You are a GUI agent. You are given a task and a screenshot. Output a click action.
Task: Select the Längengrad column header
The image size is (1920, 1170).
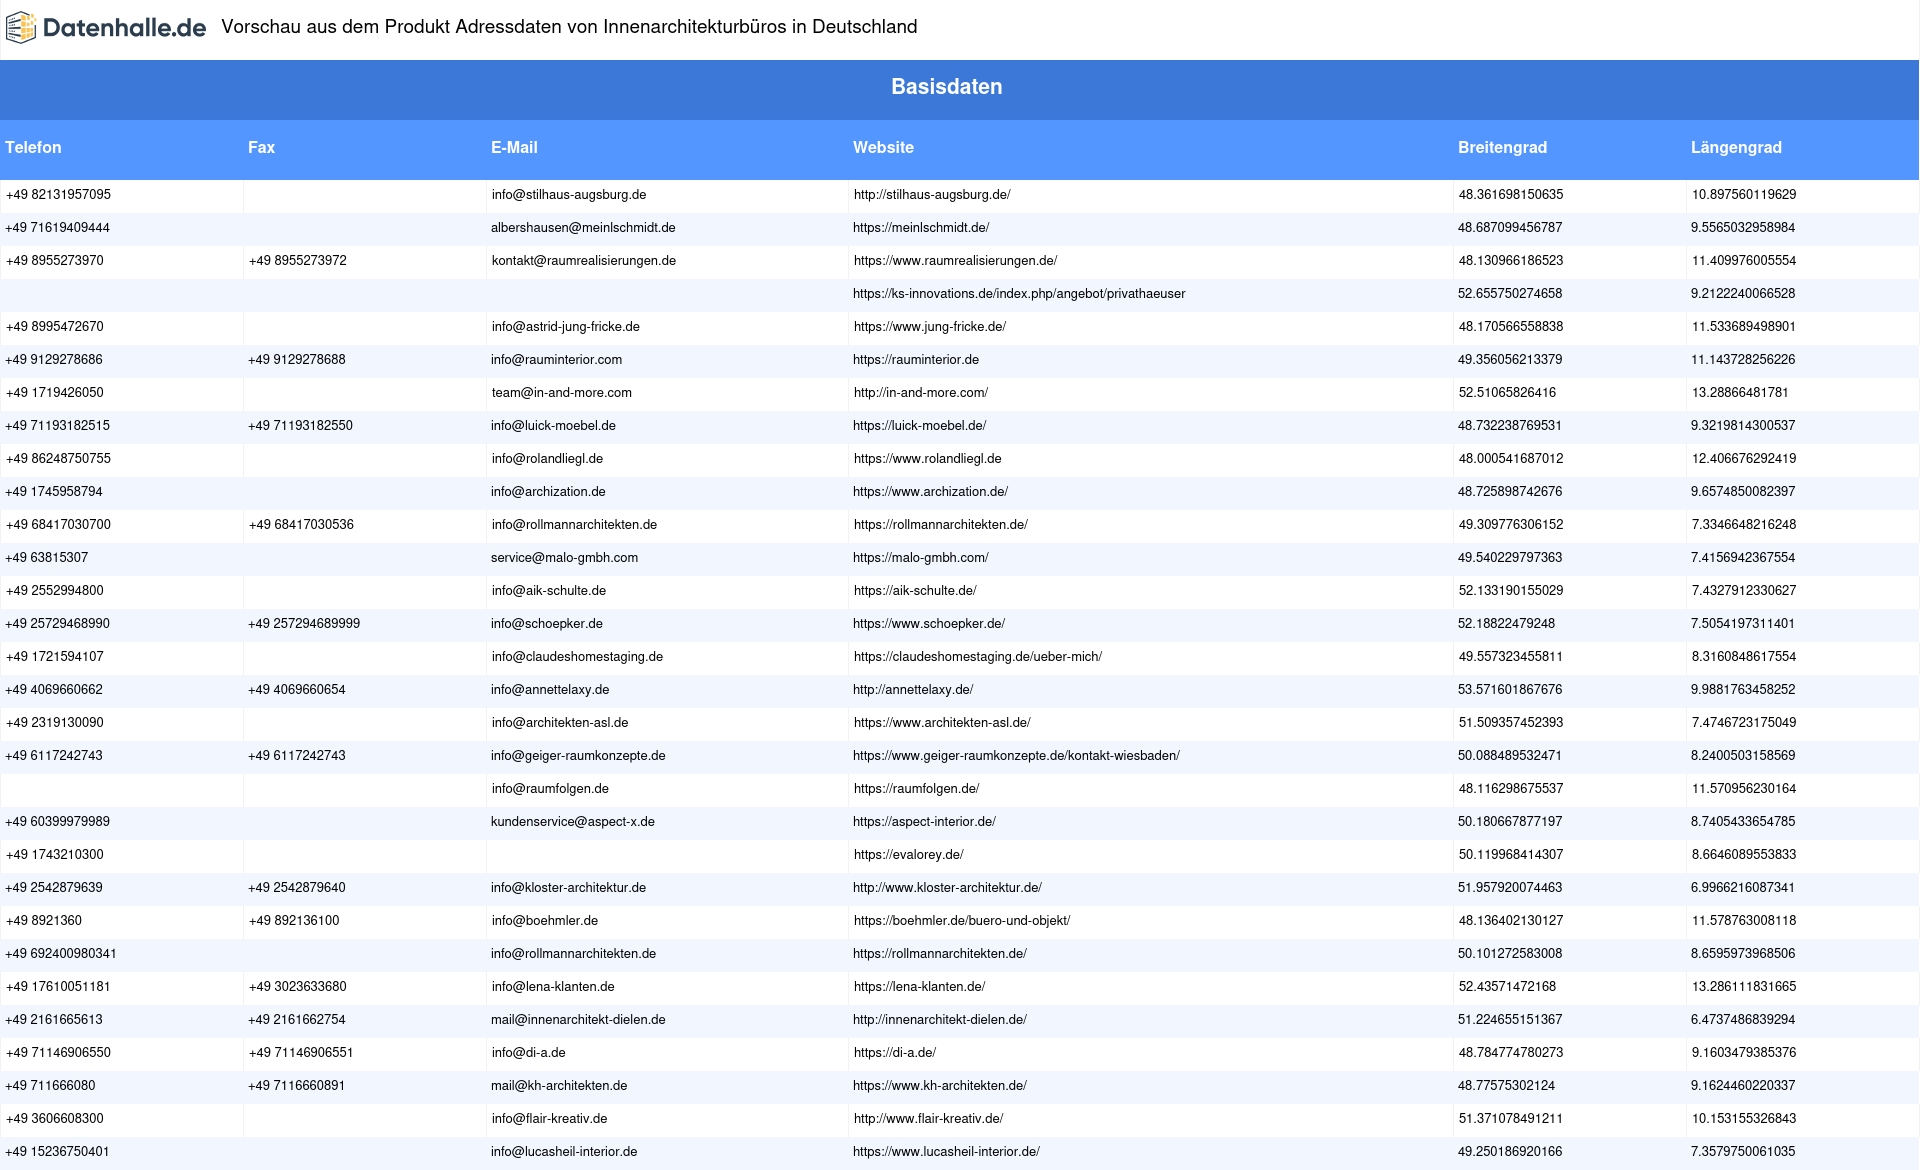coord(1736,147)
